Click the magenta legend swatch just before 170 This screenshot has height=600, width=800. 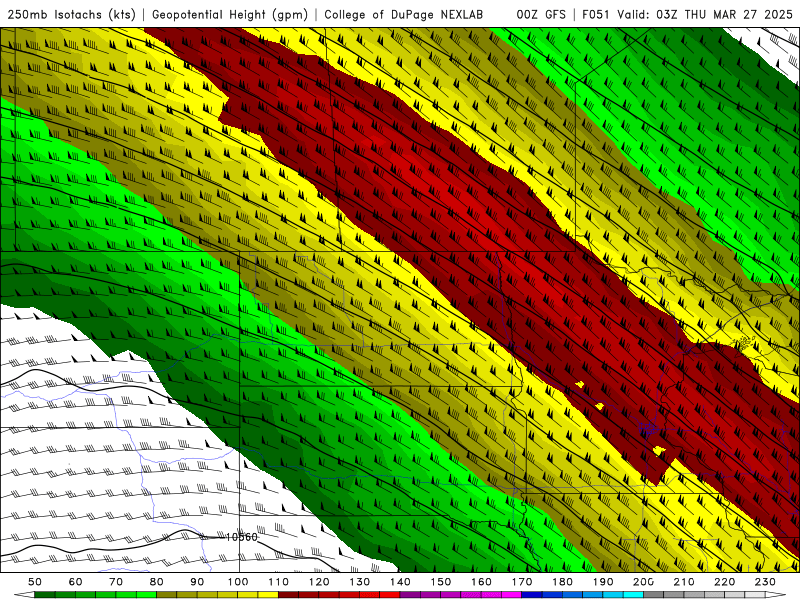point(511,595)
